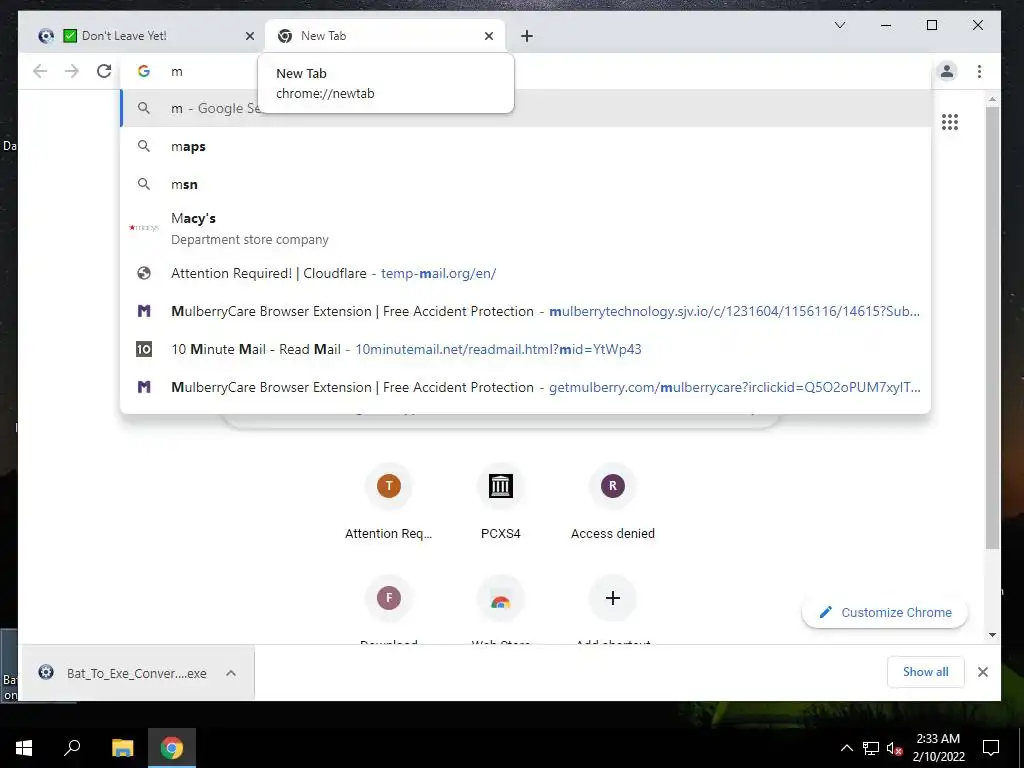Image resolution: width=1024 pixels, height=768 pixels.
Task: Open the "Attention Req..." shortcut tile
Action: [x=389, y=501]
